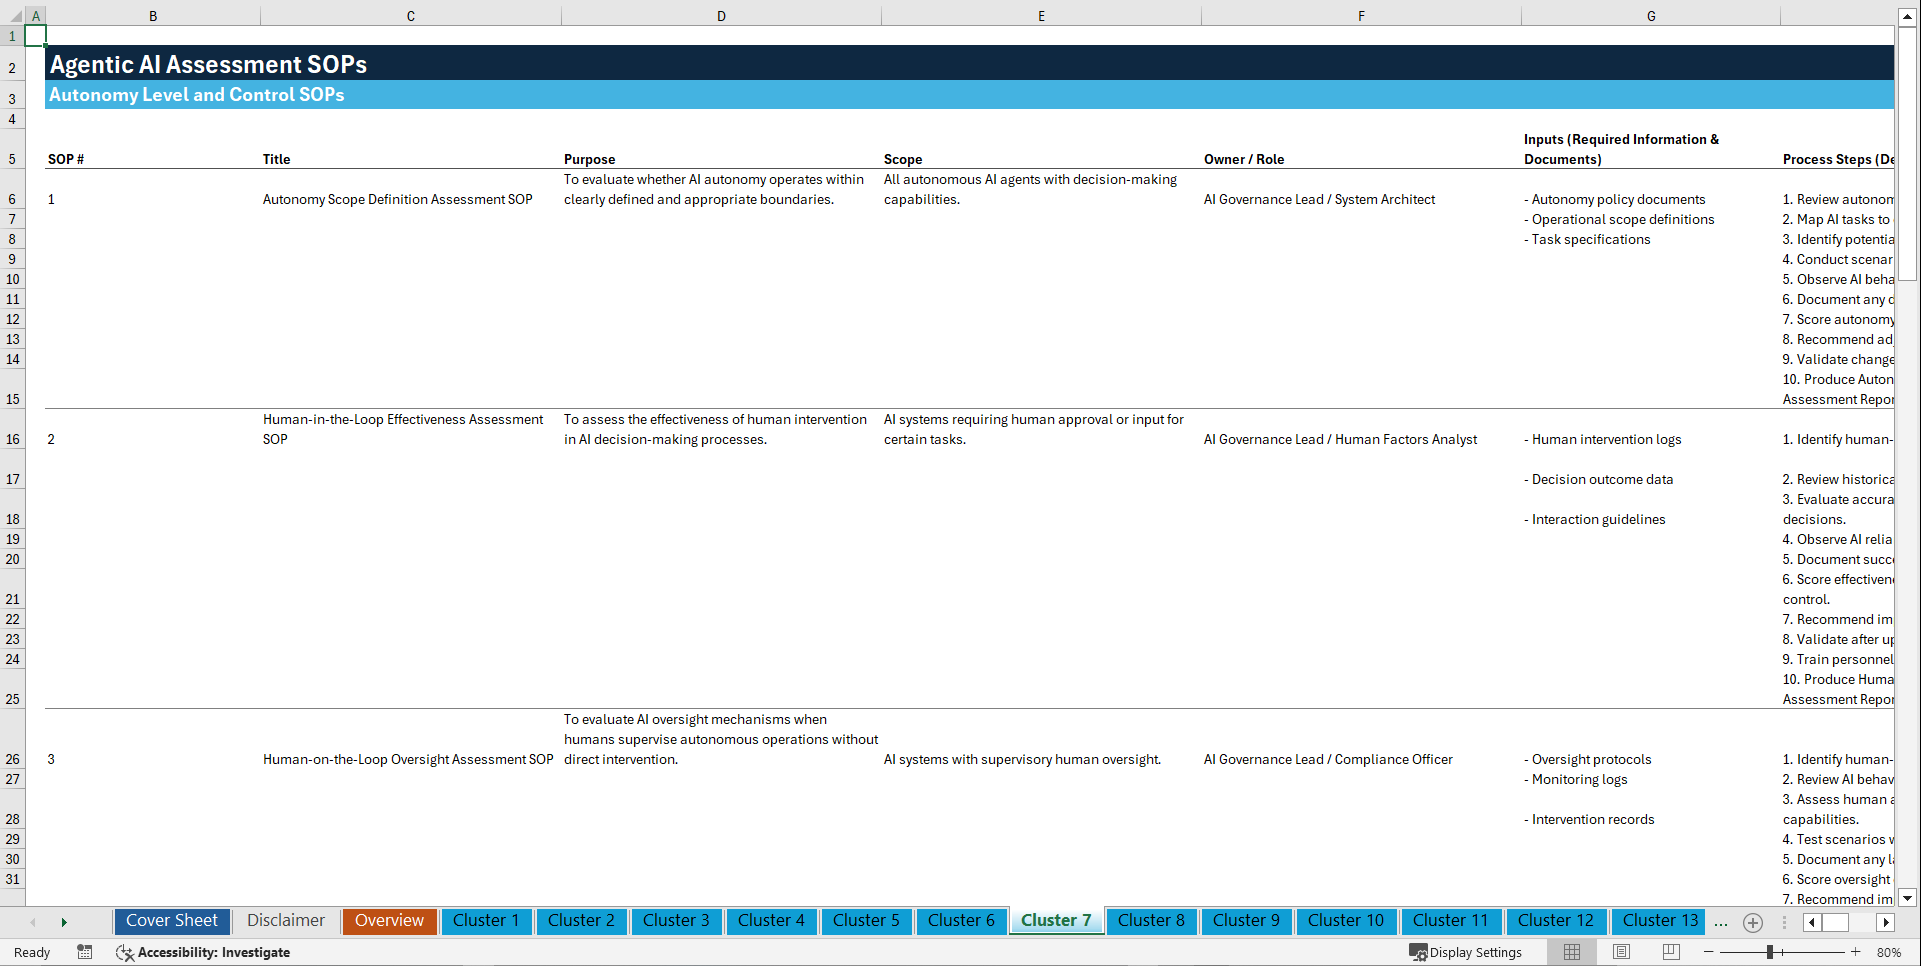The image size is (1921, 966).
Task: Click the next-sheet navigation arrow
Action: (64, 922)
